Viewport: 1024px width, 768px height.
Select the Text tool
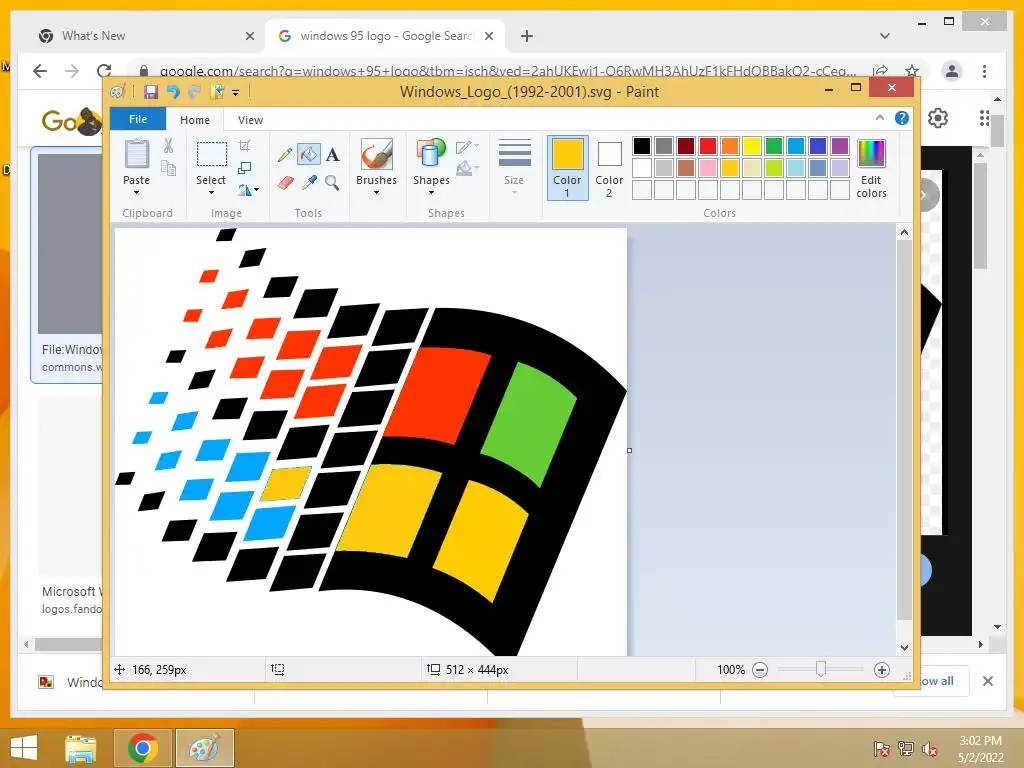(332, 155)
